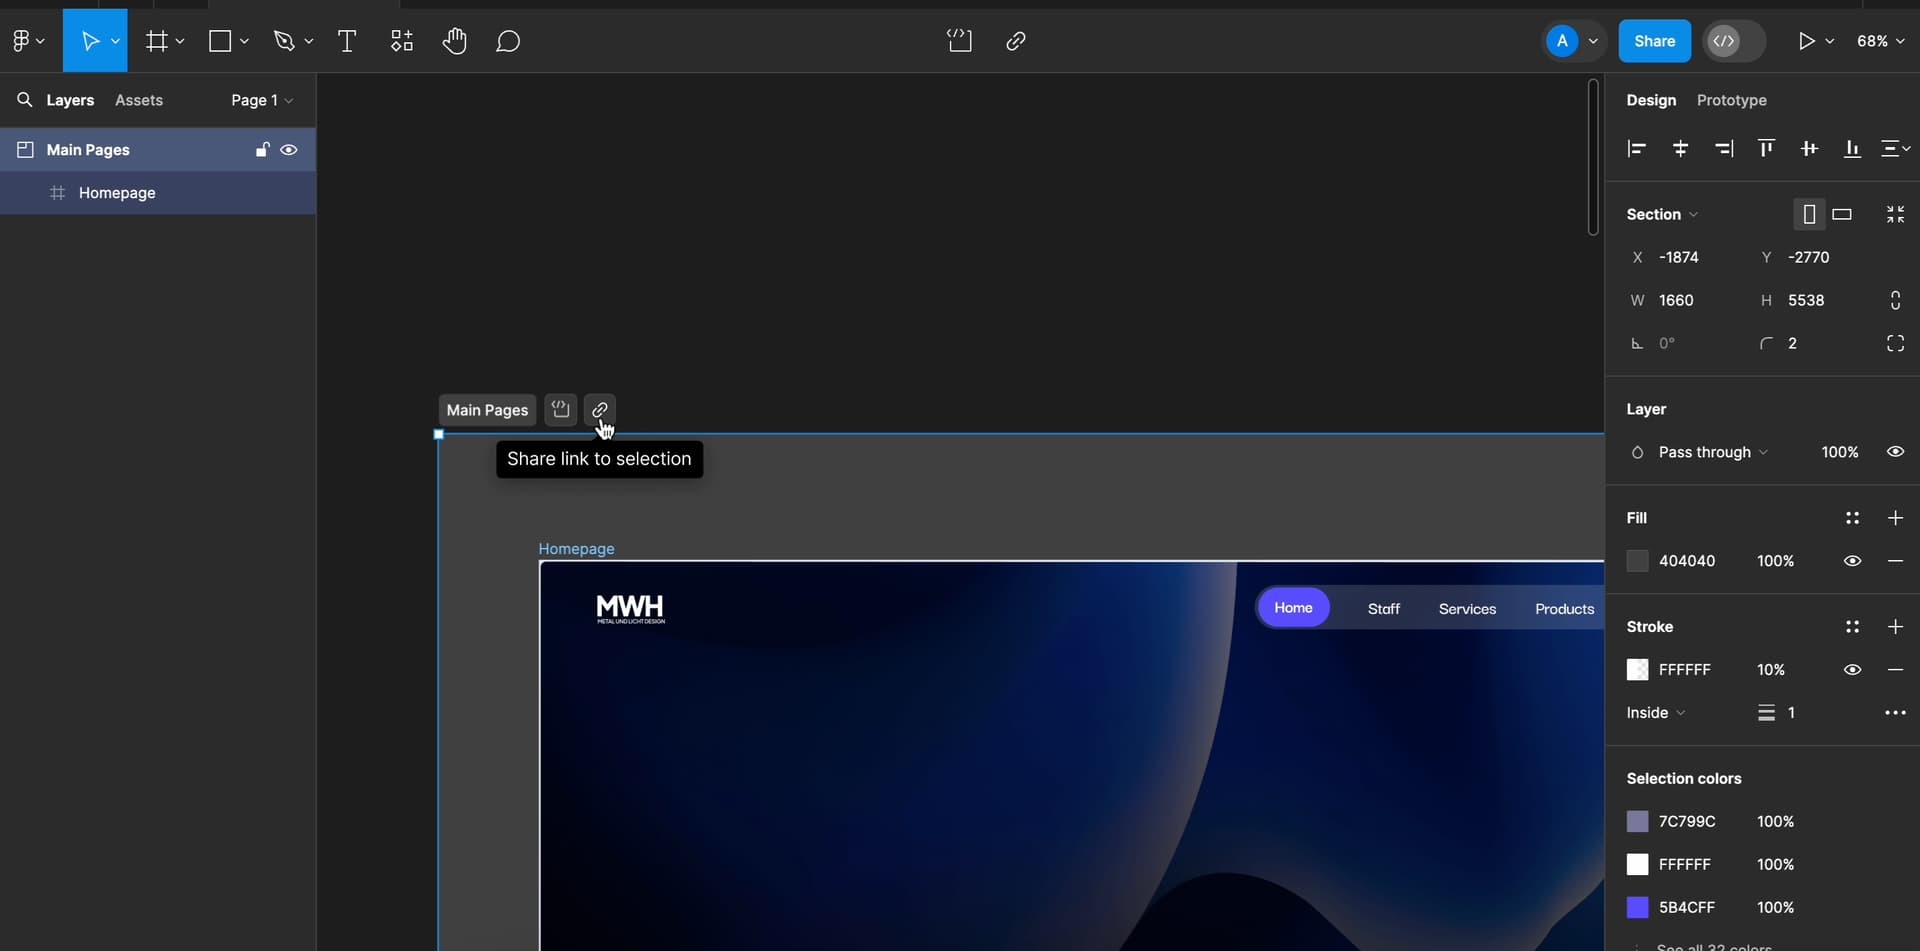The height and width of the screenshot is (951, 1920).
Task: Select Homepage layer row
Action: (158, 193)
